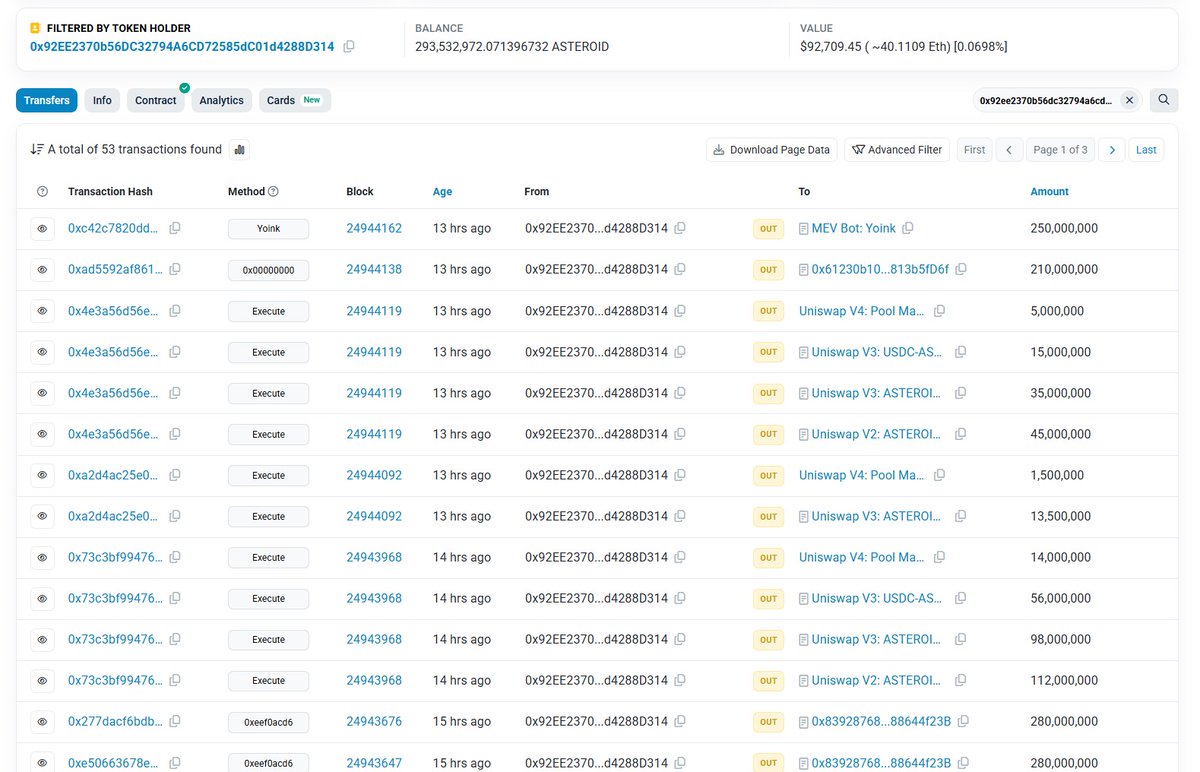Copy the To address on the 15,000,000 row
1200x772 pixels.
(x=961, y=352)
